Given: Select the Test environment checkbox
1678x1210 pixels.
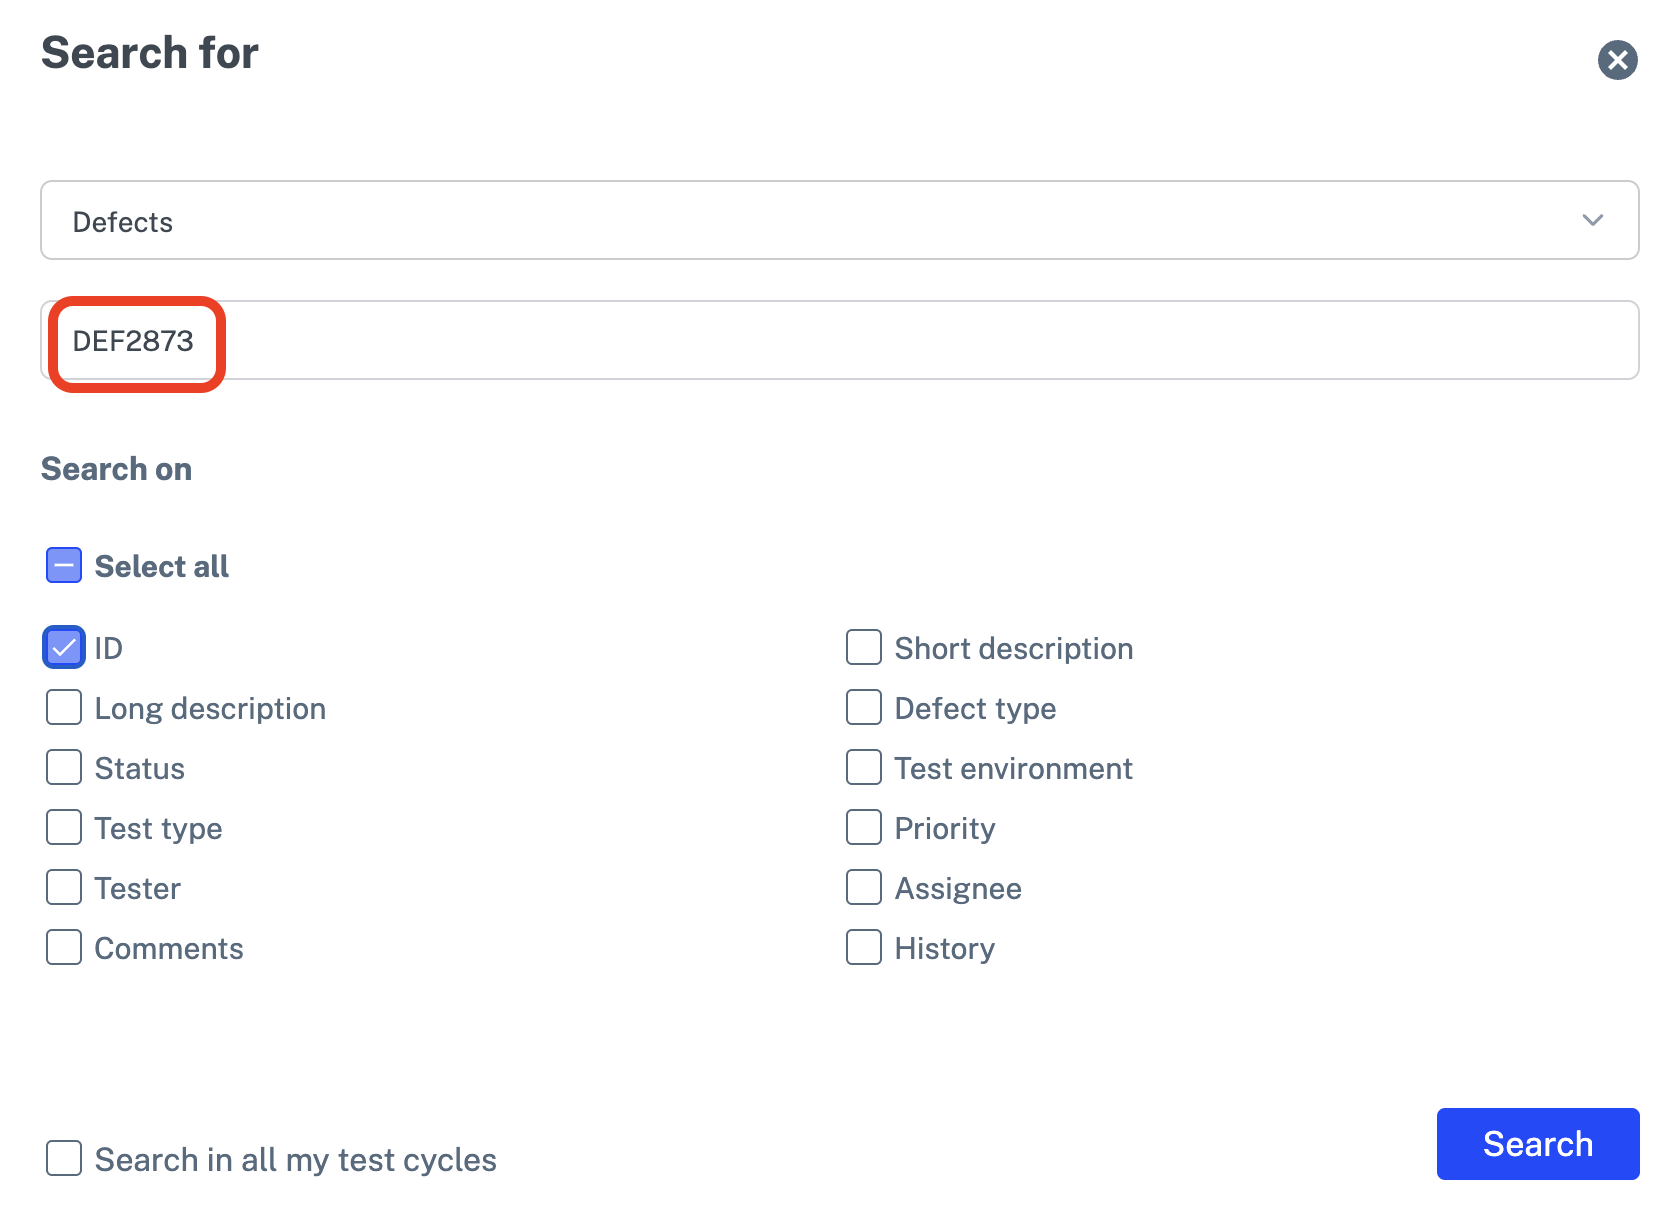Looking at the screenshot, I should coord(864,768).
